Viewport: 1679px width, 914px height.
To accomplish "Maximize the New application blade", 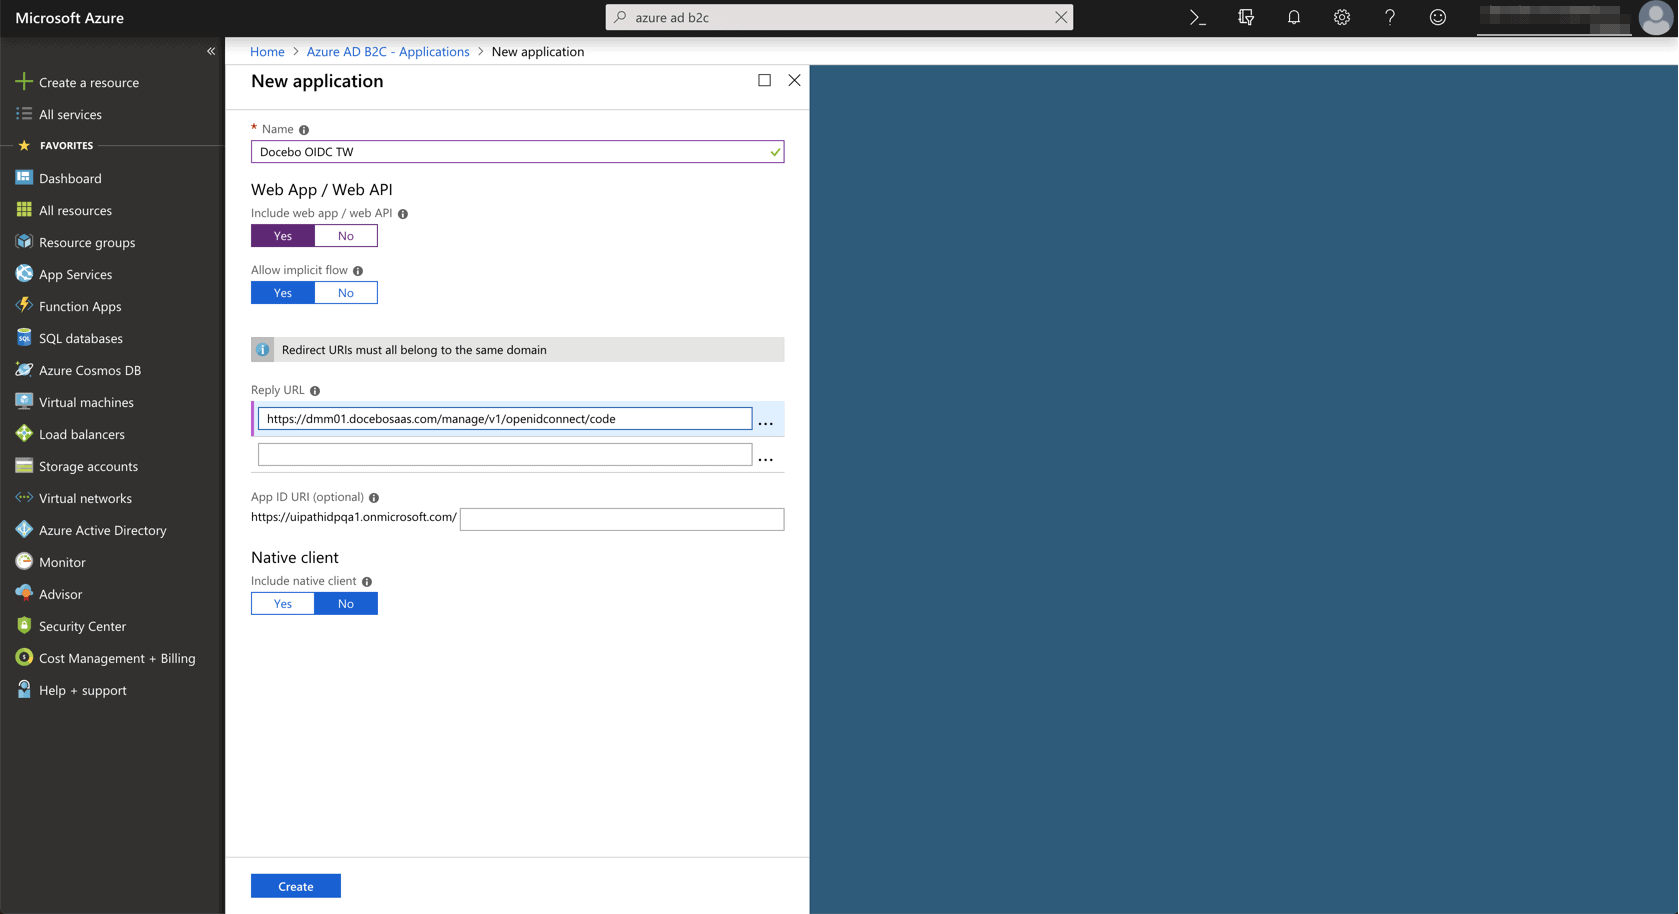I will (x=764, y=80).
